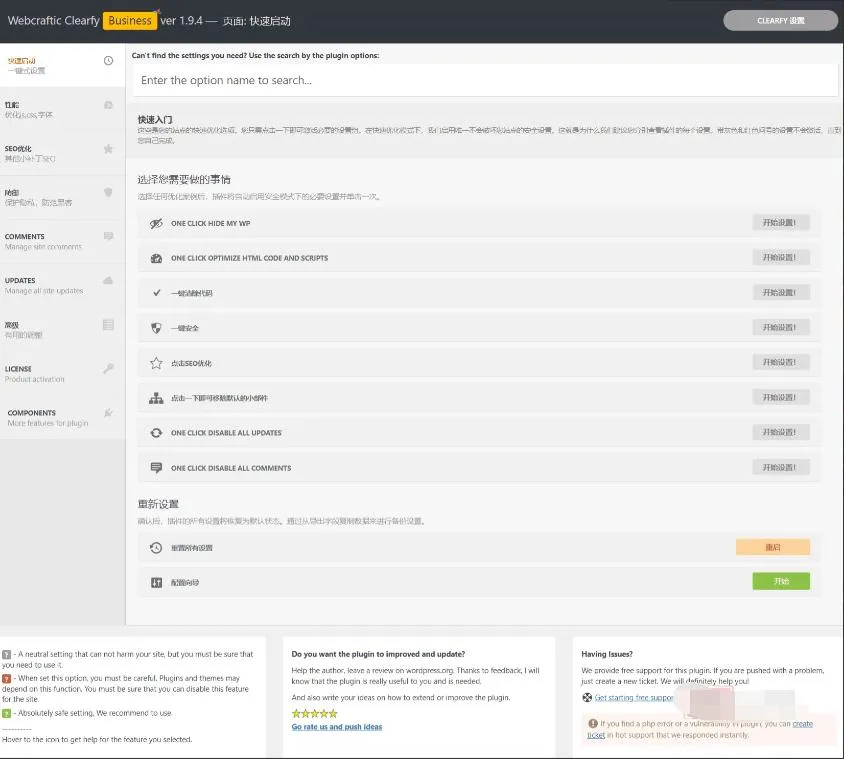Click the green question-mark legend icon for safe setting
844x759 pixels.
click(6, 713)
